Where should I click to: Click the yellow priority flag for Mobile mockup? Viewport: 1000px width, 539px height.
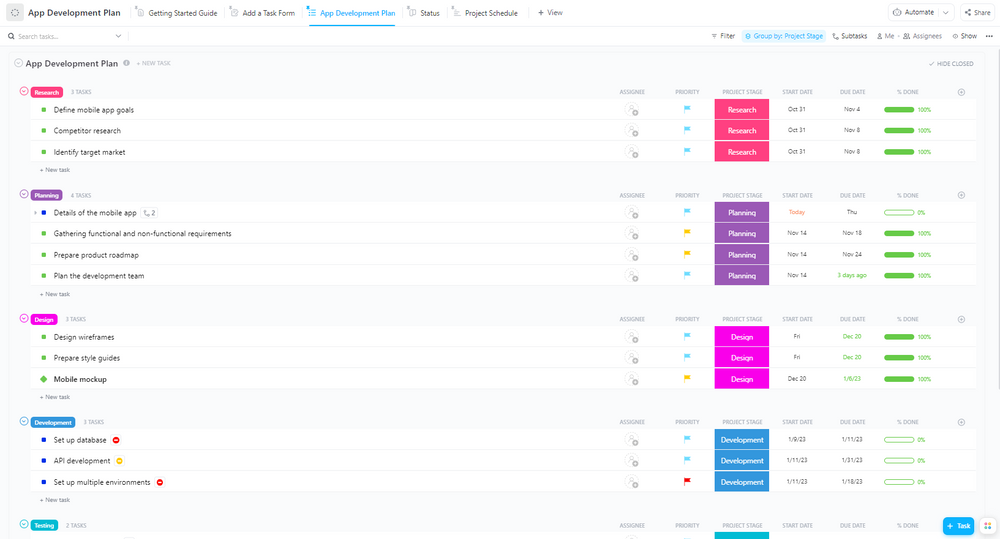[687, 379]
